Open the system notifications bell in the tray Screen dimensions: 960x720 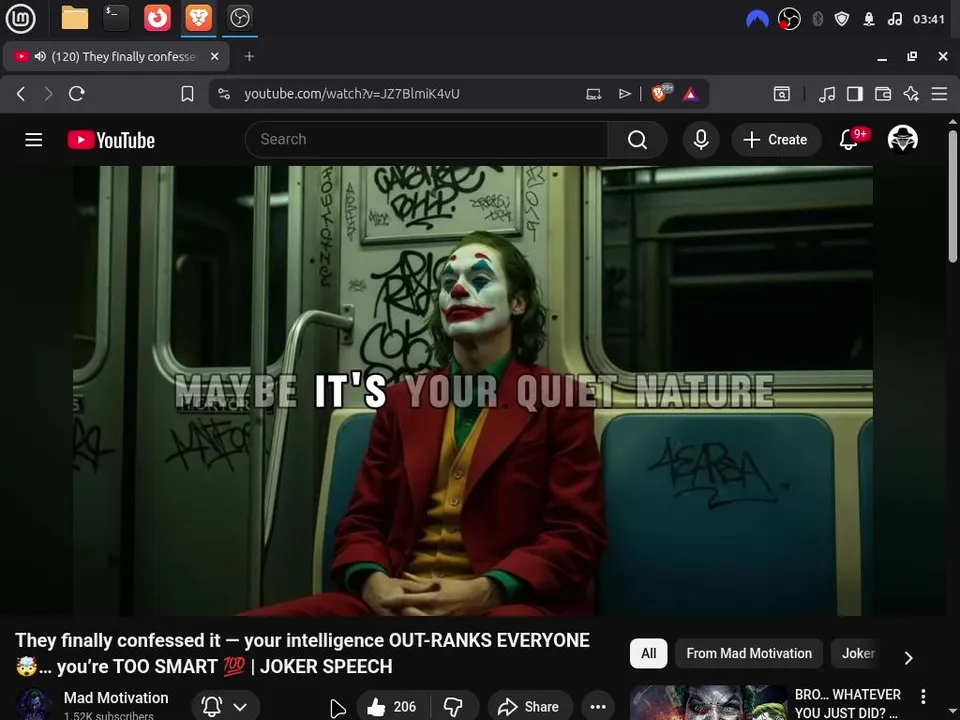pos(868,19)
